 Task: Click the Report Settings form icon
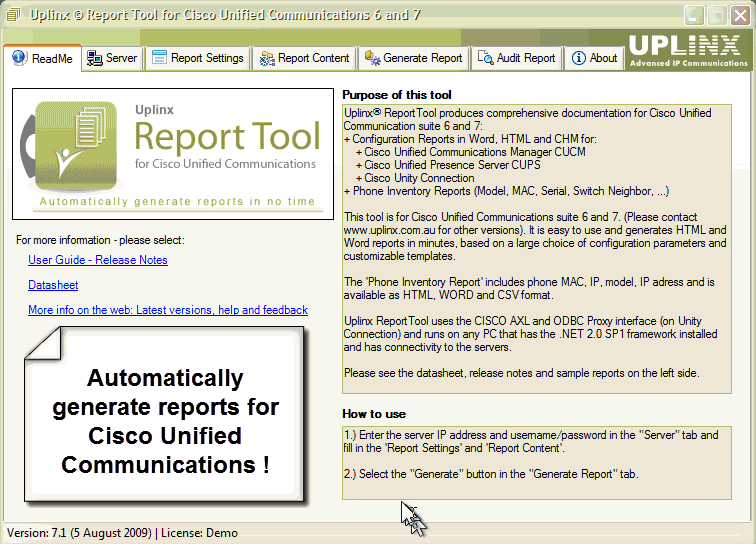pos(159,57)
